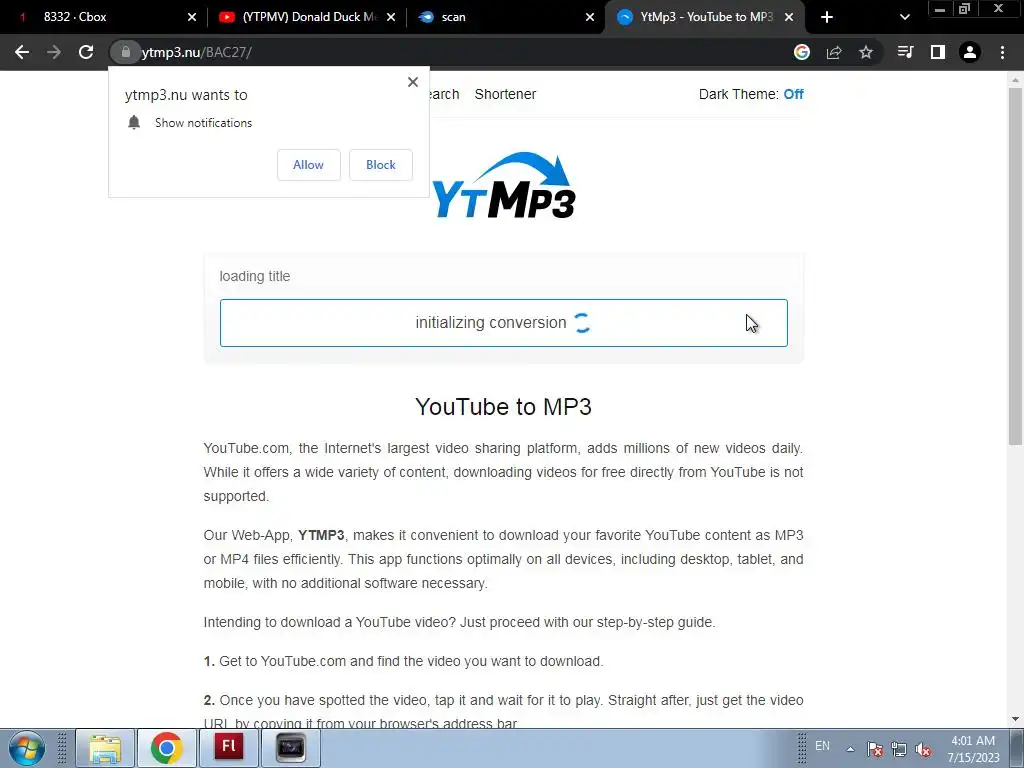Switch to the YTPMV Donald Duck tab

pos(306,17)
